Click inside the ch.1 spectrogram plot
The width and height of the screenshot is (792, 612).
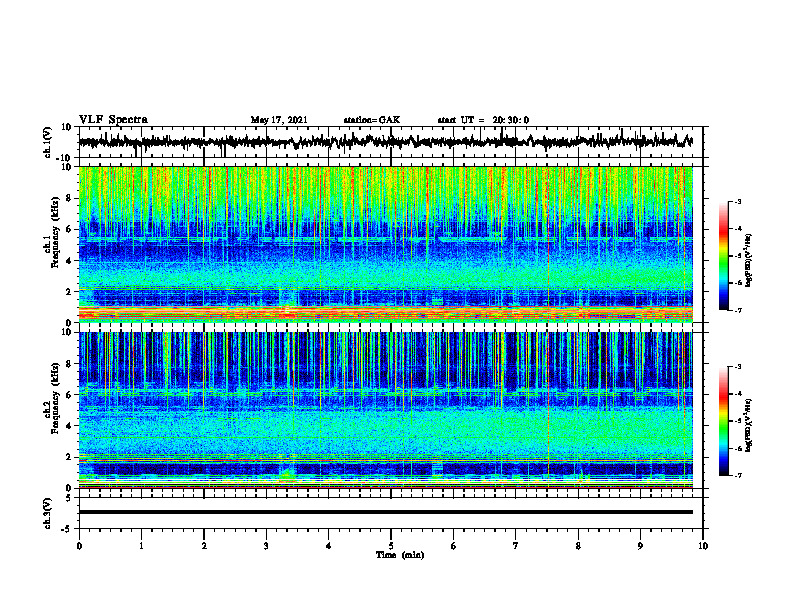tap(386, 244)
